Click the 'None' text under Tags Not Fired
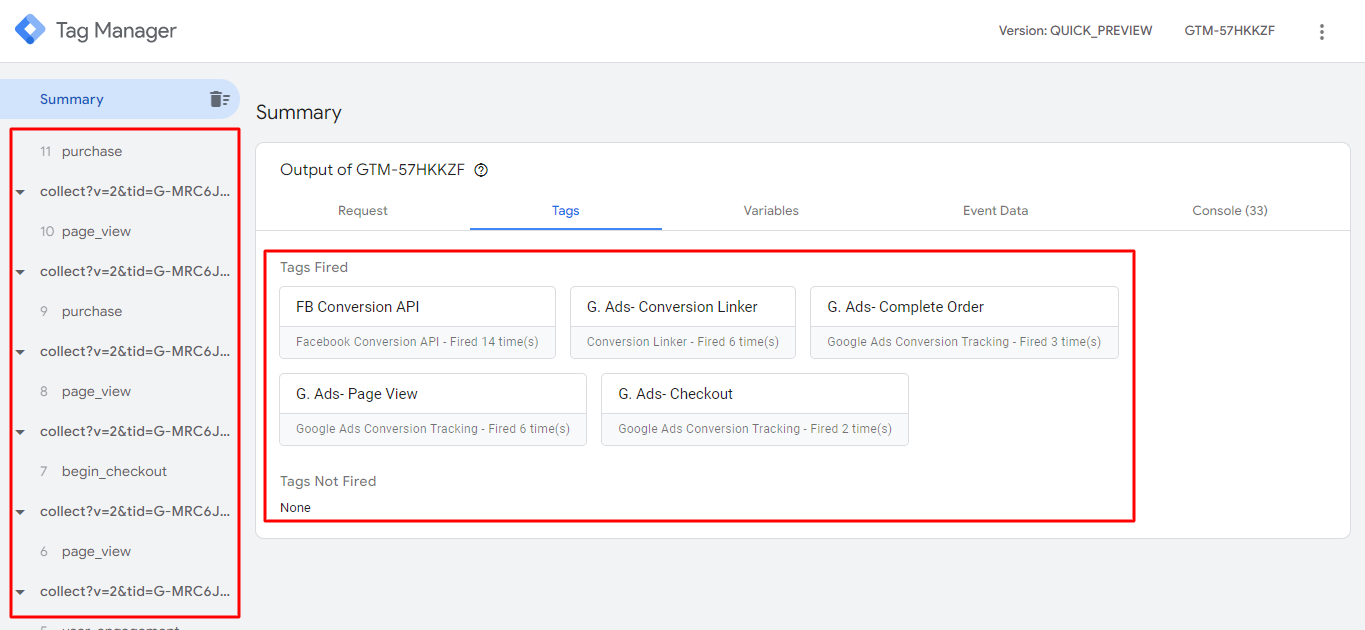 pos(295,508)
